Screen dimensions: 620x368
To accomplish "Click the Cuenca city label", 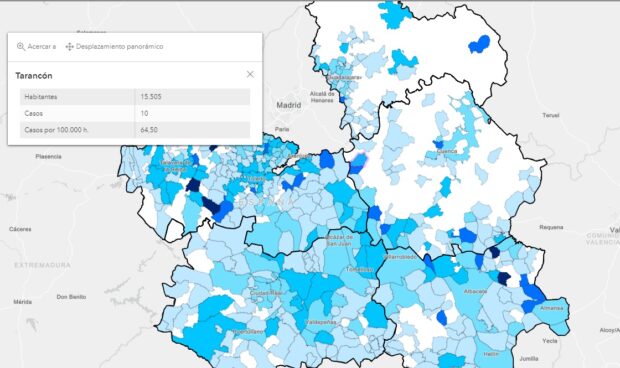I will coord(447,151).
